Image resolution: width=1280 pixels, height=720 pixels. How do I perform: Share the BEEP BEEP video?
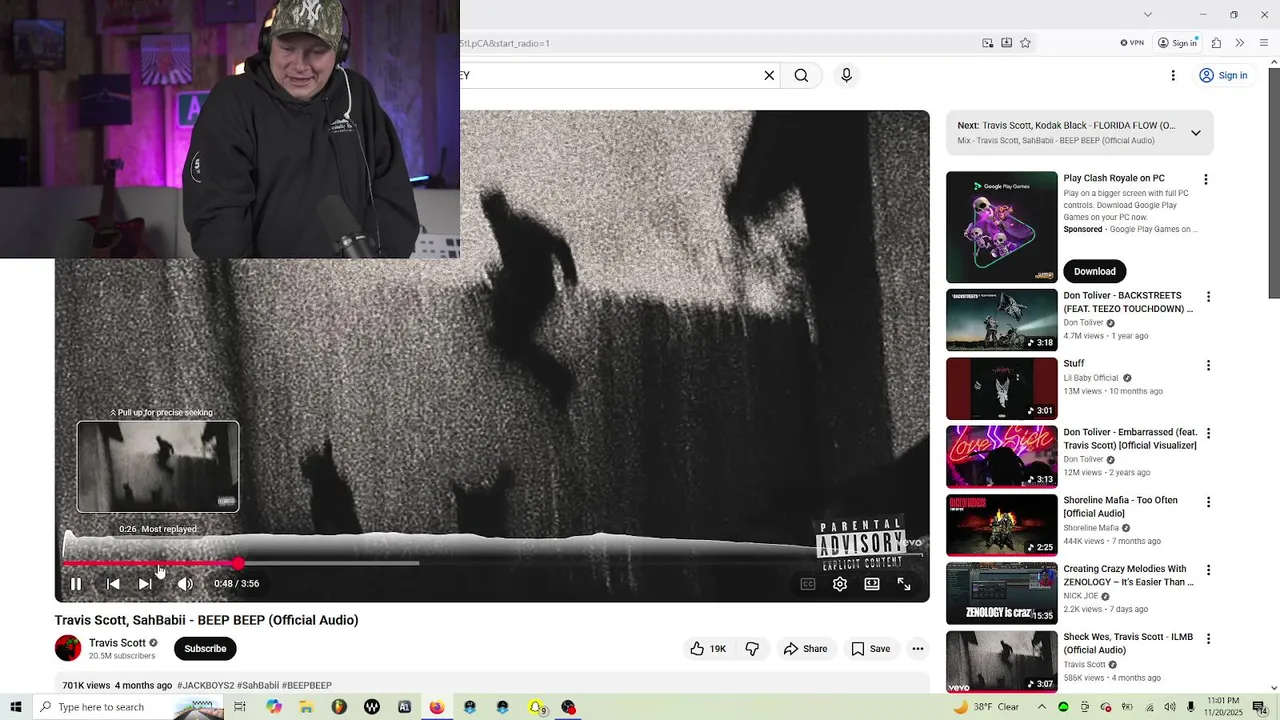(x=805, y=649)
